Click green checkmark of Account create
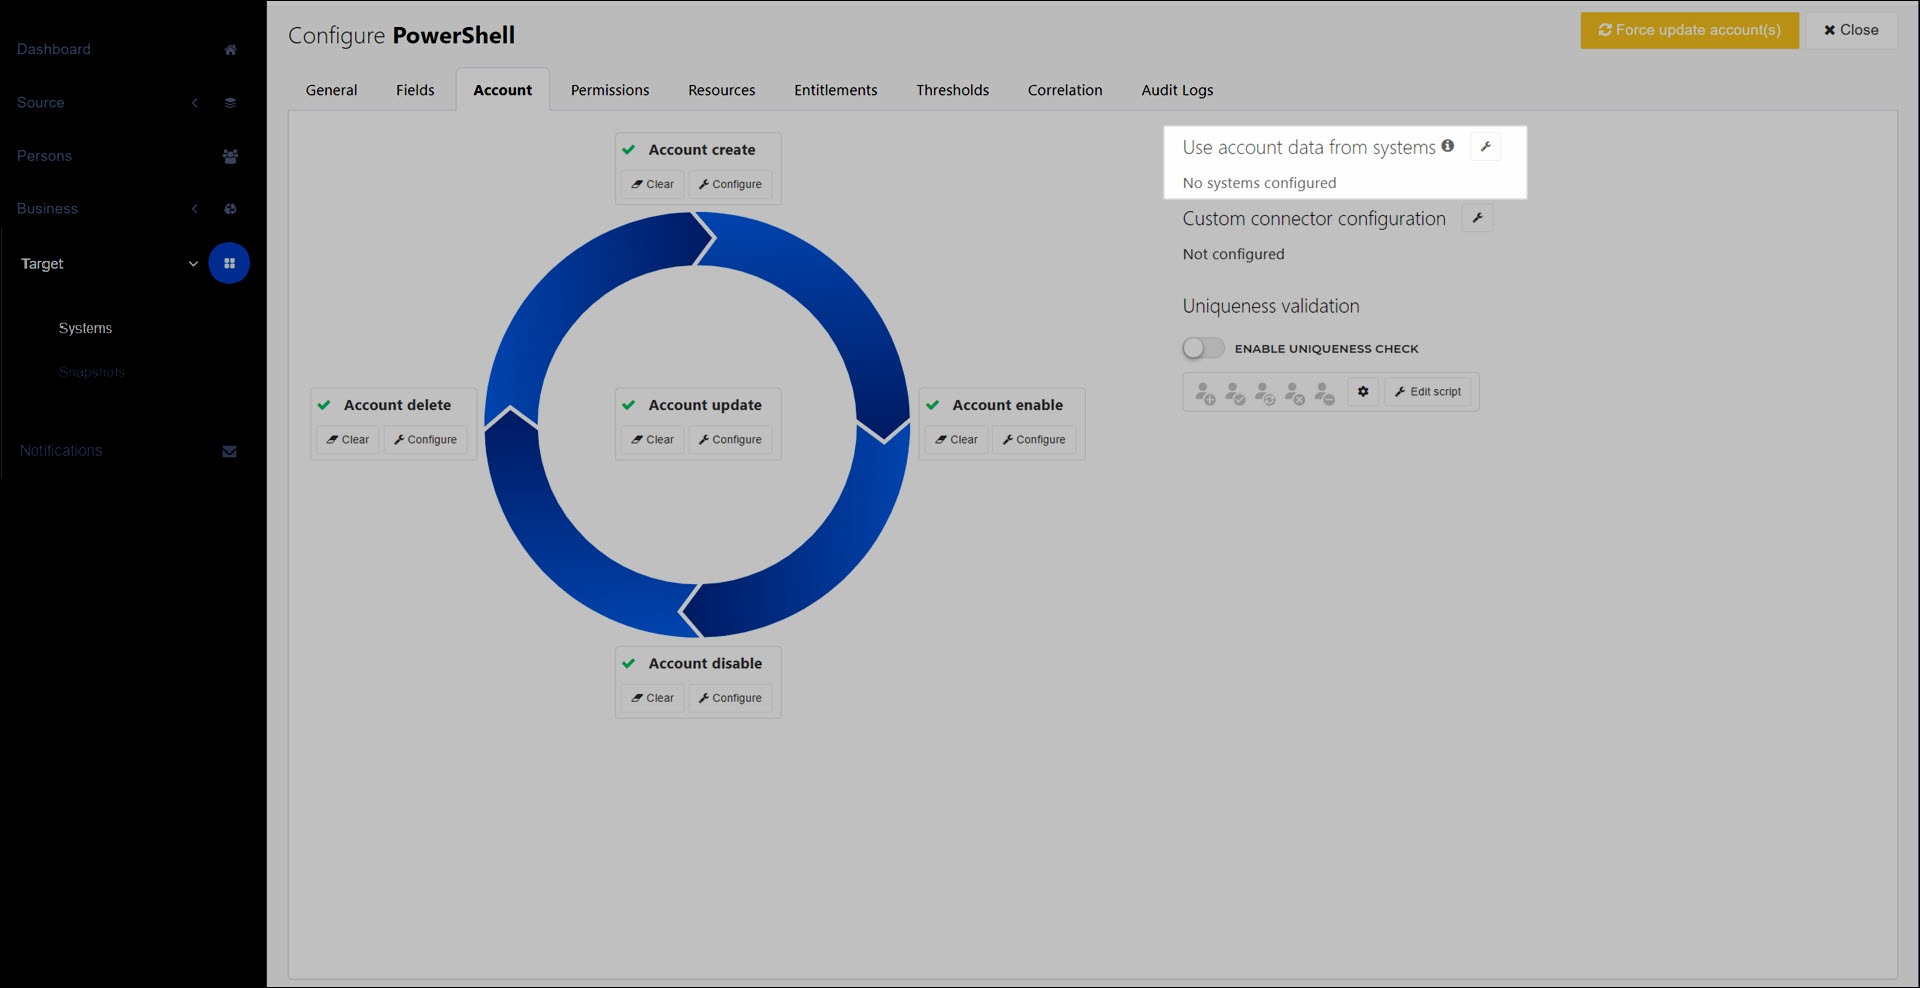The height and width of the screenshot is (988, 1920). pyautogui.click(x=629, y=150)
